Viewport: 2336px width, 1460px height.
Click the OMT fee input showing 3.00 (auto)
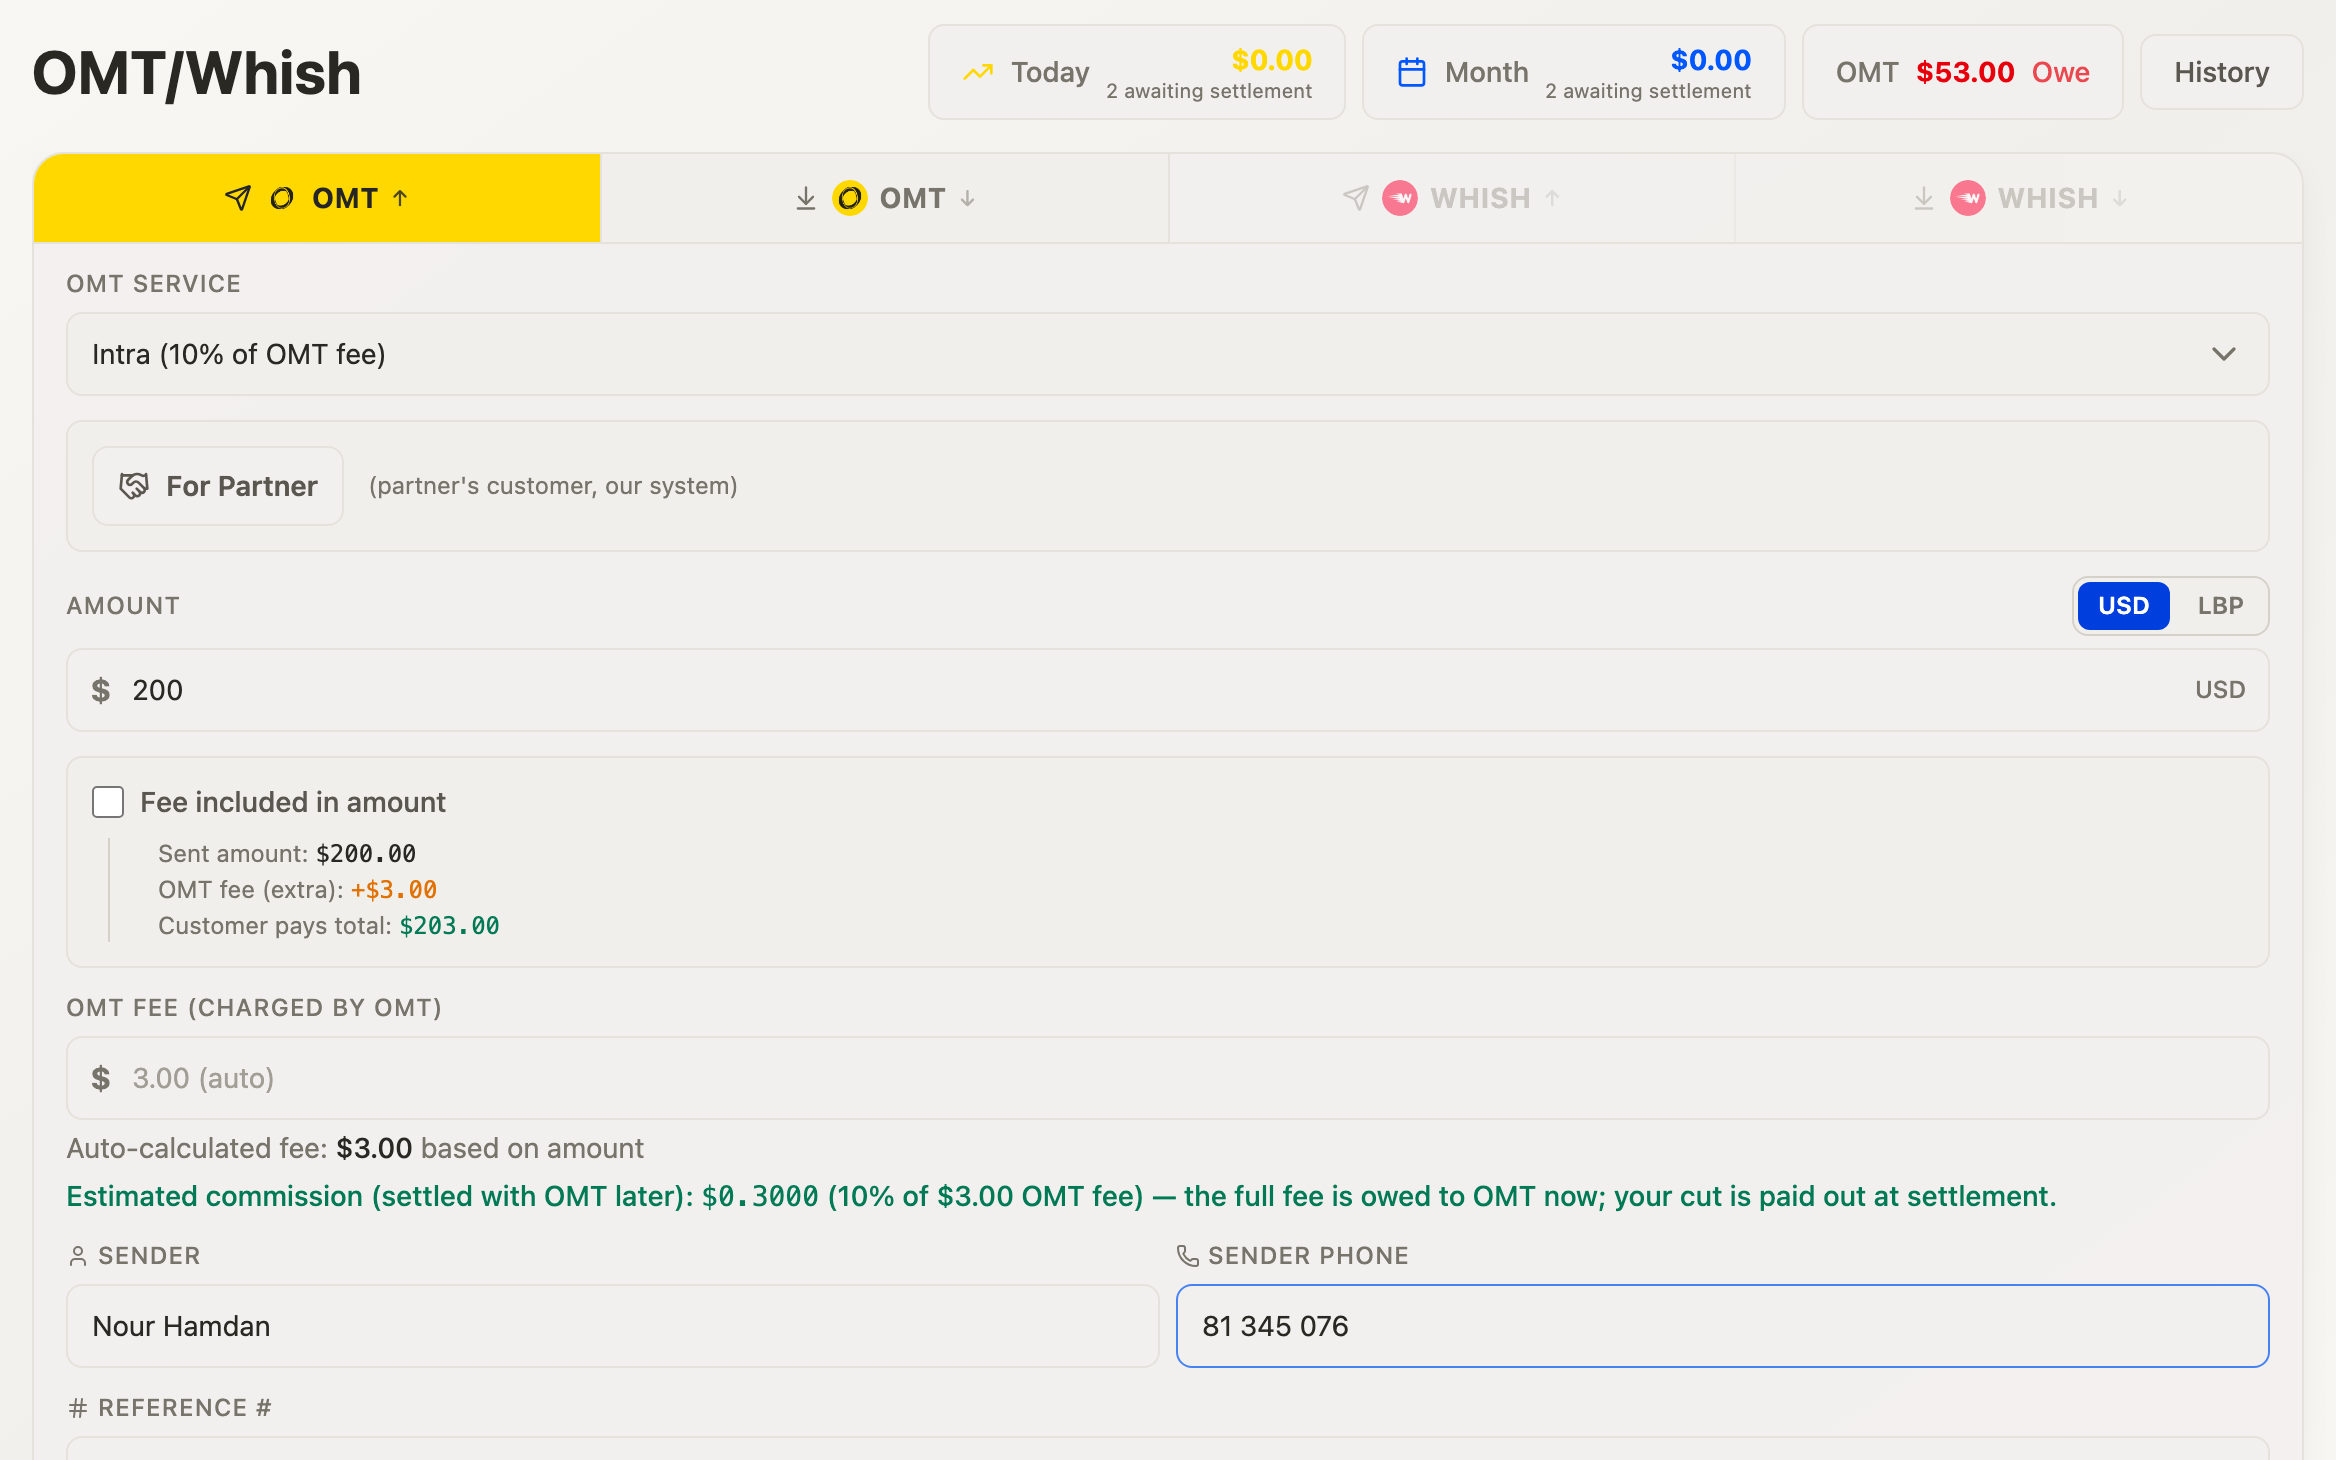tap(1168, 1078)
